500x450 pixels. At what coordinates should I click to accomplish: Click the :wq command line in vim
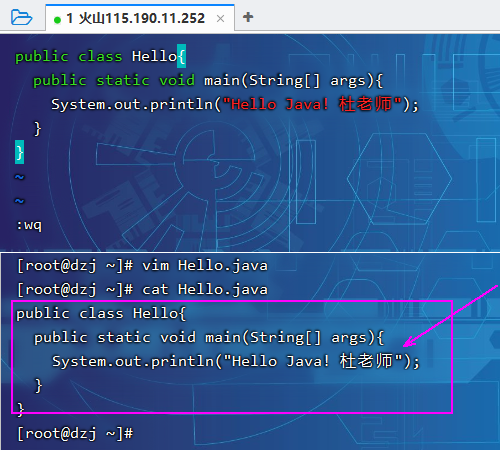[x=29, y=225]
